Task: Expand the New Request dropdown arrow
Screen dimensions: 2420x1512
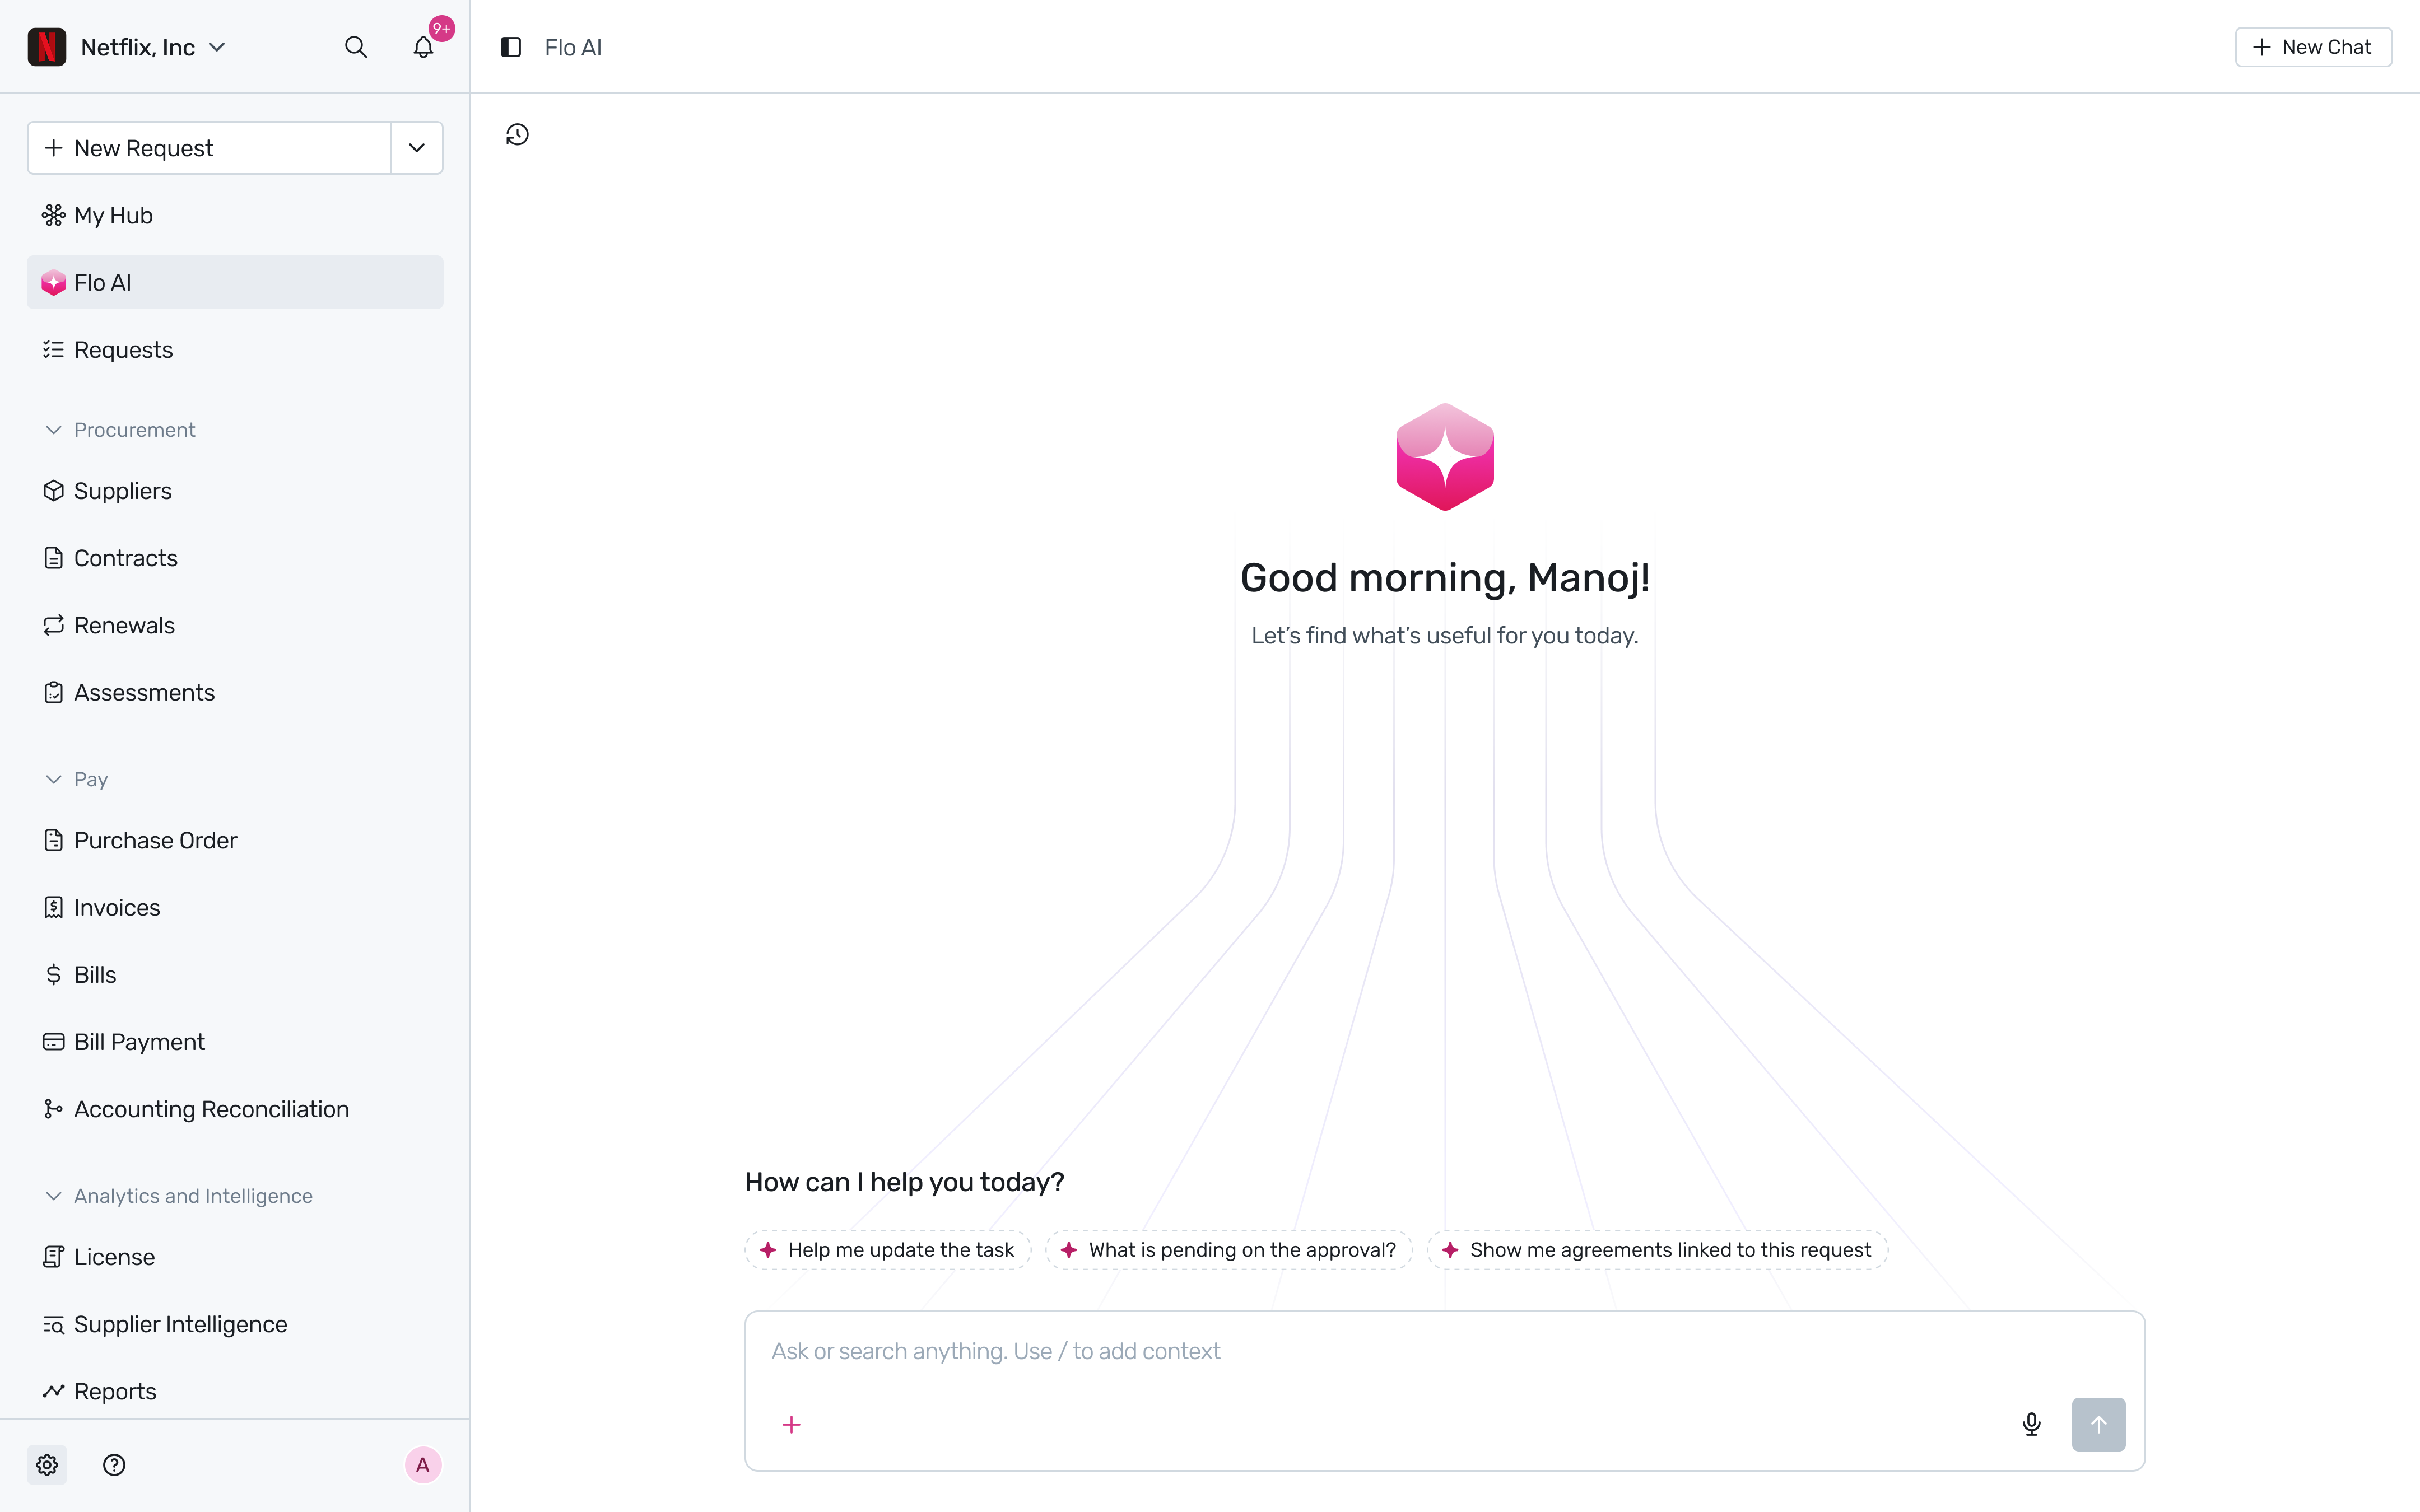Action: (417, 148)
